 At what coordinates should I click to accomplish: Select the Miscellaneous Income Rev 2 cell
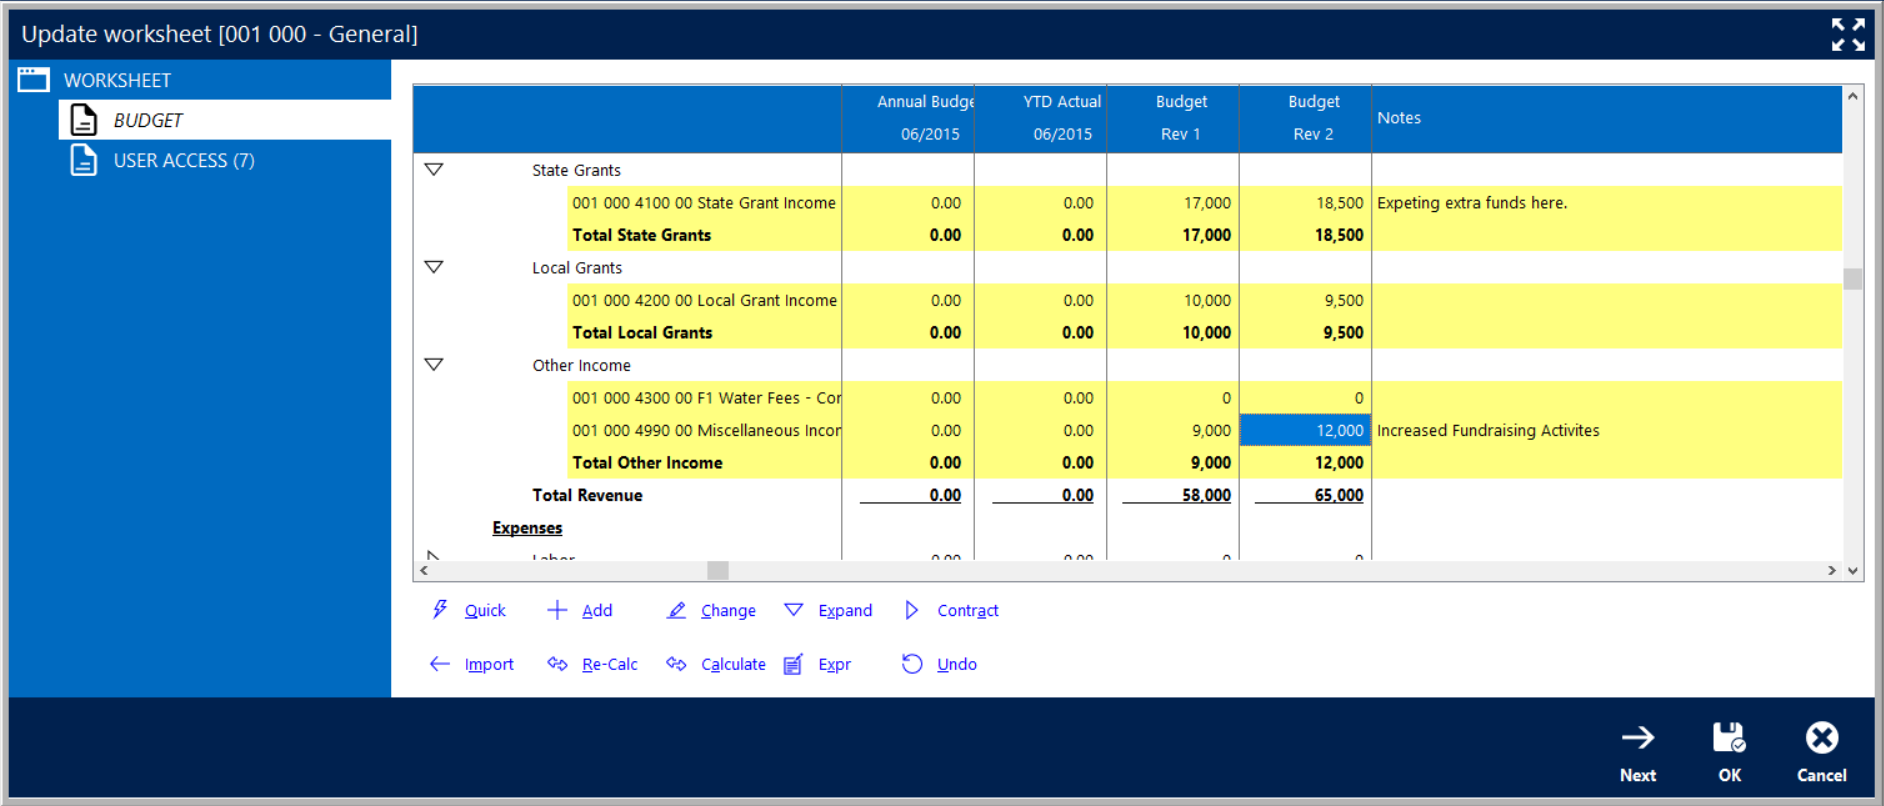tap(1305, 430)
